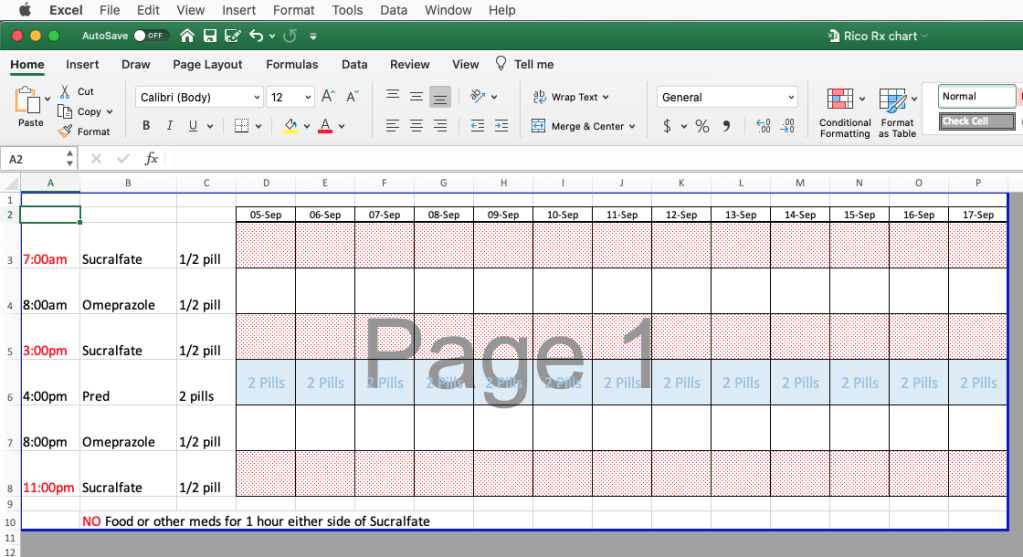The image size is (1023, 557).
Task: Click the yellow fill color button
Action: pyautogui.click(x=290, y=126)
